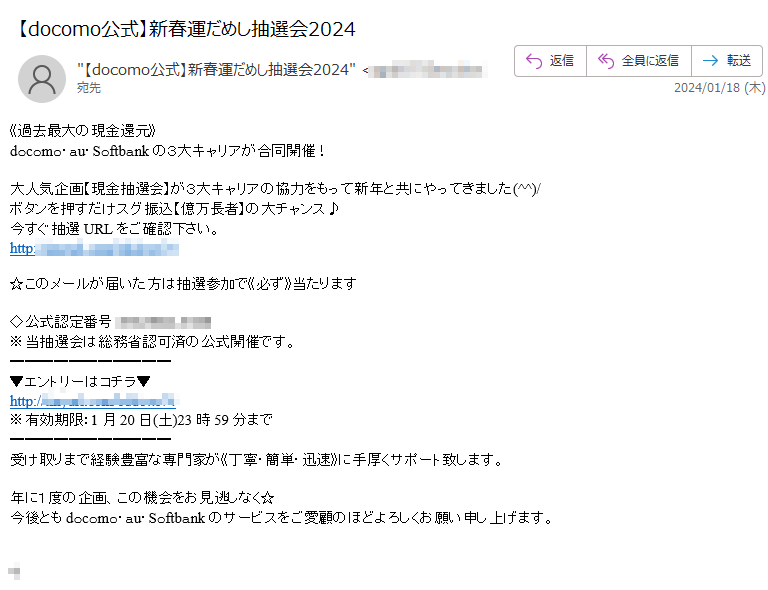Click the 返信 reply button

click(550, 61)
